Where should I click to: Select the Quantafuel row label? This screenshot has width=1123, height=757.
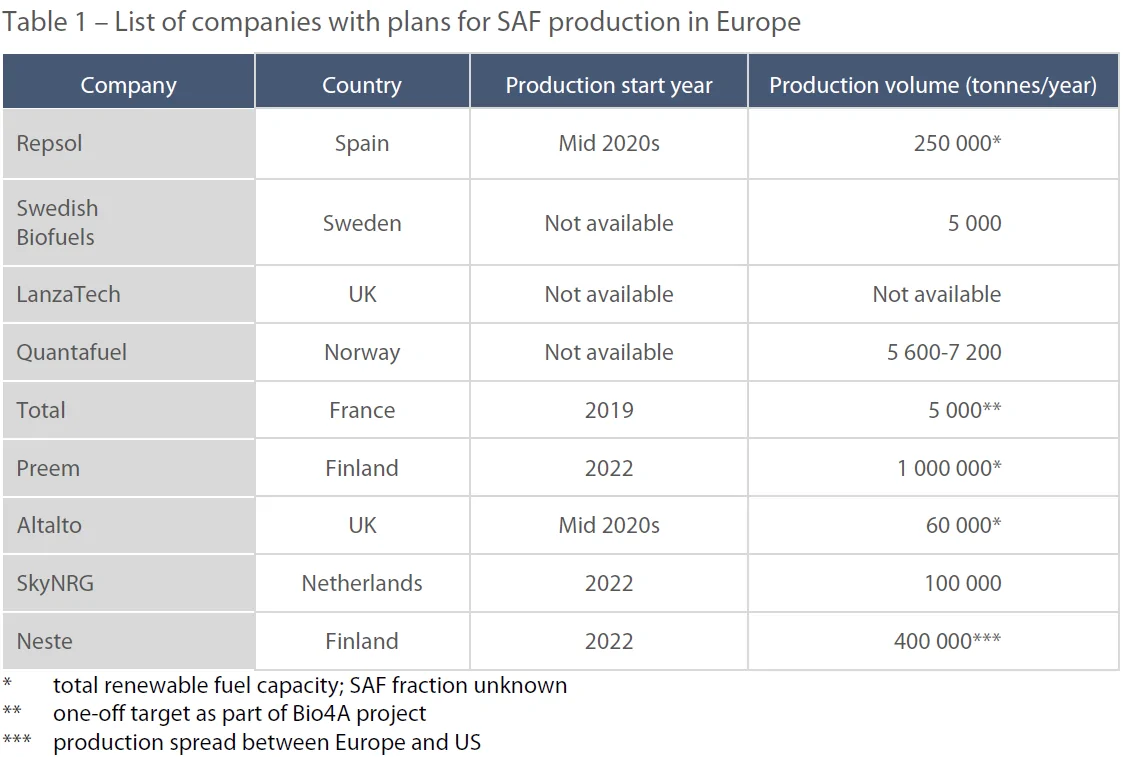click(72, 352)
